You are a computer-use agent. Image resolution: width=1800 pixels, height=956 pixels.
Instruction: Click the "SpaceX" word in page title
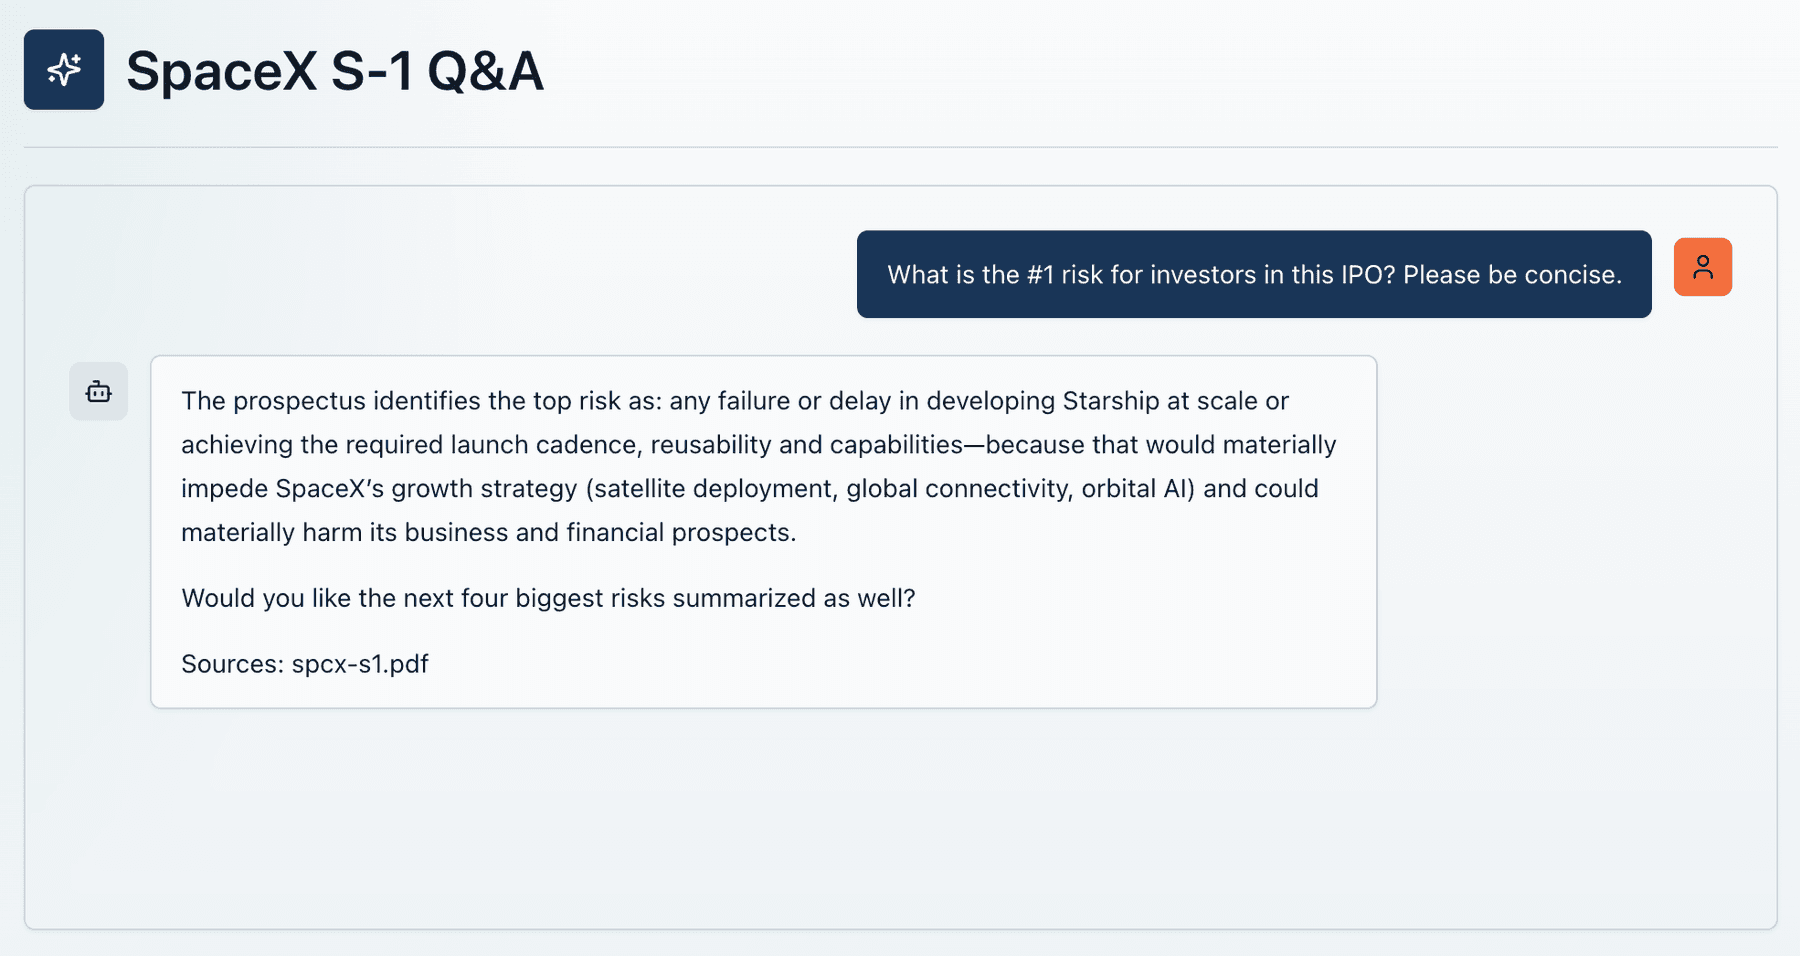(222, 71)
